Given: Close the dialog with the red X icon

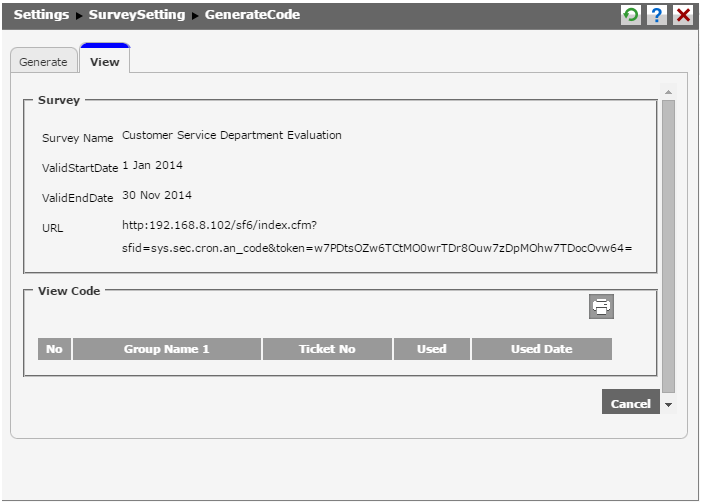Looking at the screenshot, I should (683, 15).
